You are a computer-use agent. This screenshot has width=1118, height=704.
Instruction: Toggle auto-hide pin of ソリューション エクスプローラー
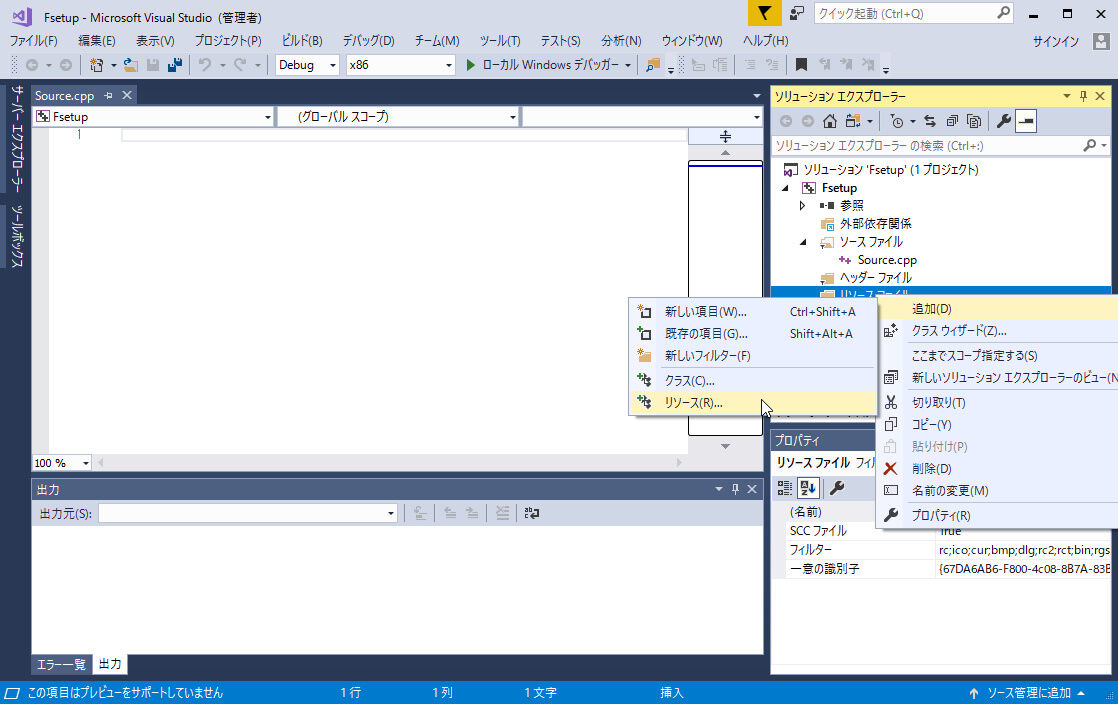(1083, 96)
